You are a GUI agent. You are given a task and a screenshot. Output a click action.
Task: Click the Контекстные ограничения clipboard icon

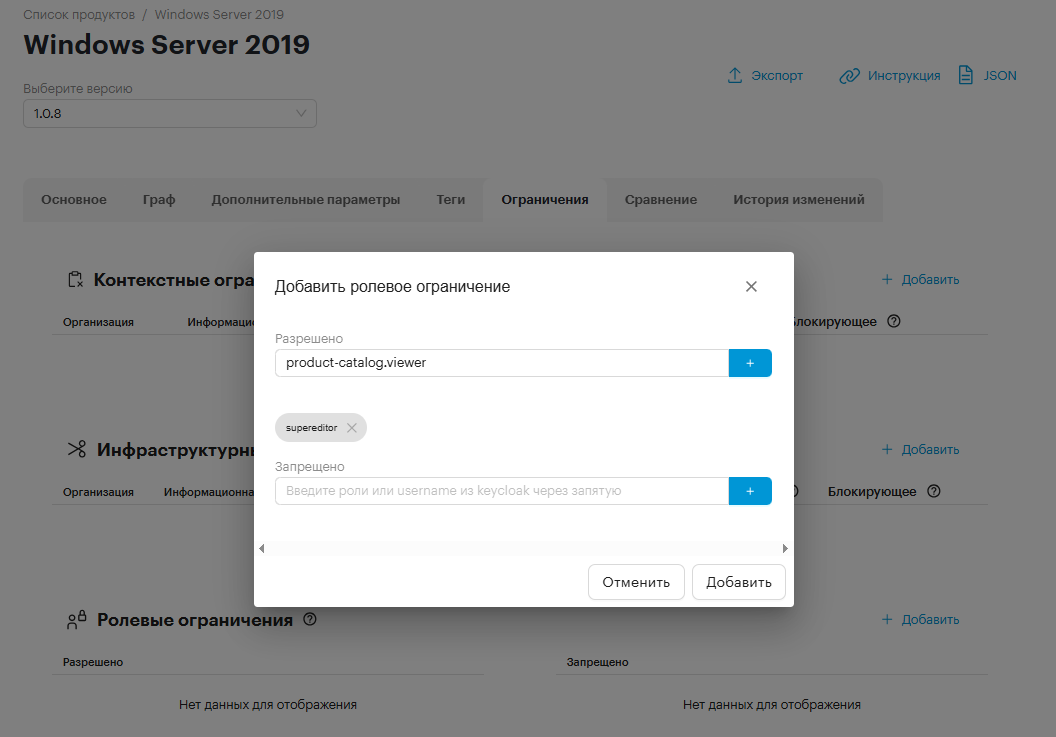coord(75,280)
